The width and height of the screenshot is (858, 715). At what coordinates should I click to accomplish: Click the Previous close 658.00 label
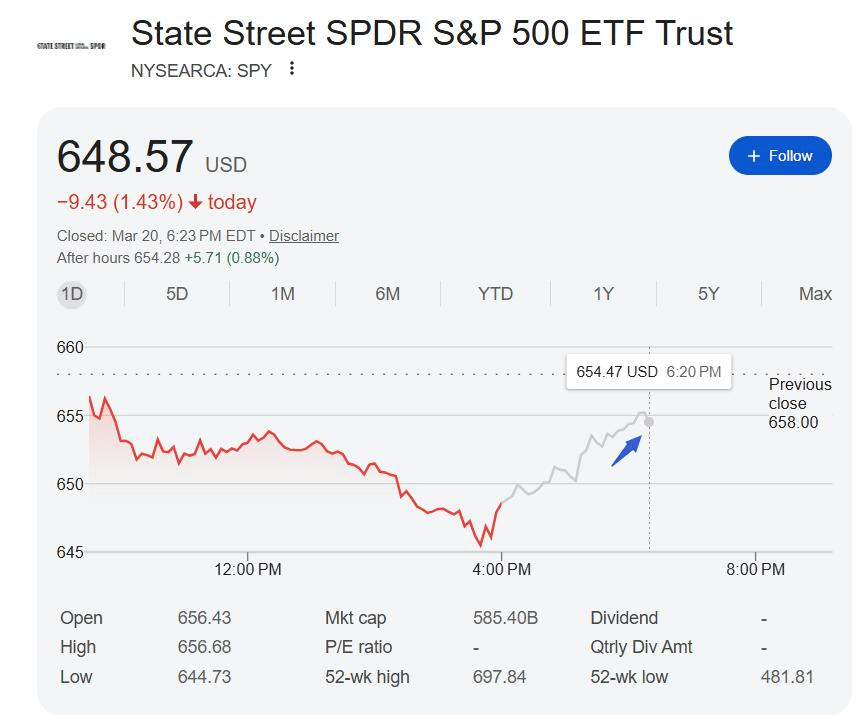[x=799, y=403]
